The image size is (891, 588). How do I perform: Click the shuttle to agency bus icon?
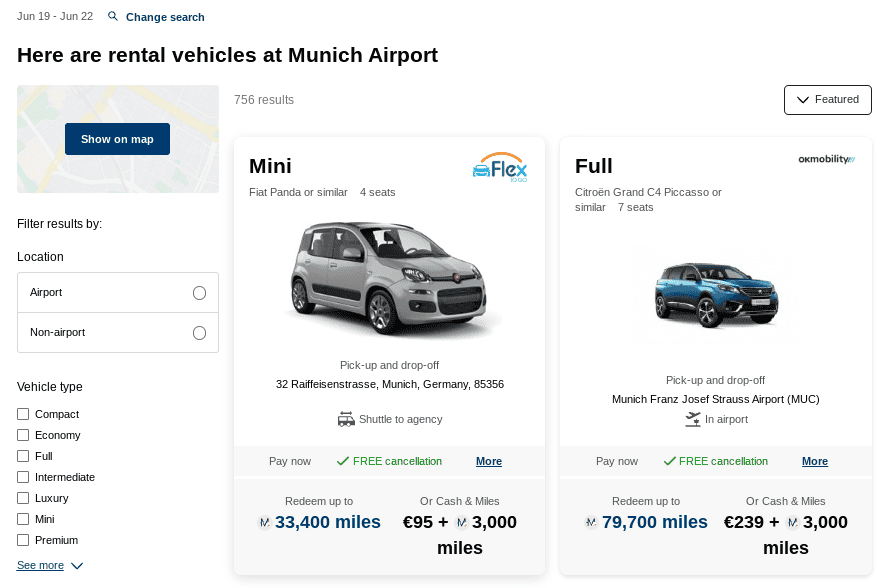pos(346,419)
